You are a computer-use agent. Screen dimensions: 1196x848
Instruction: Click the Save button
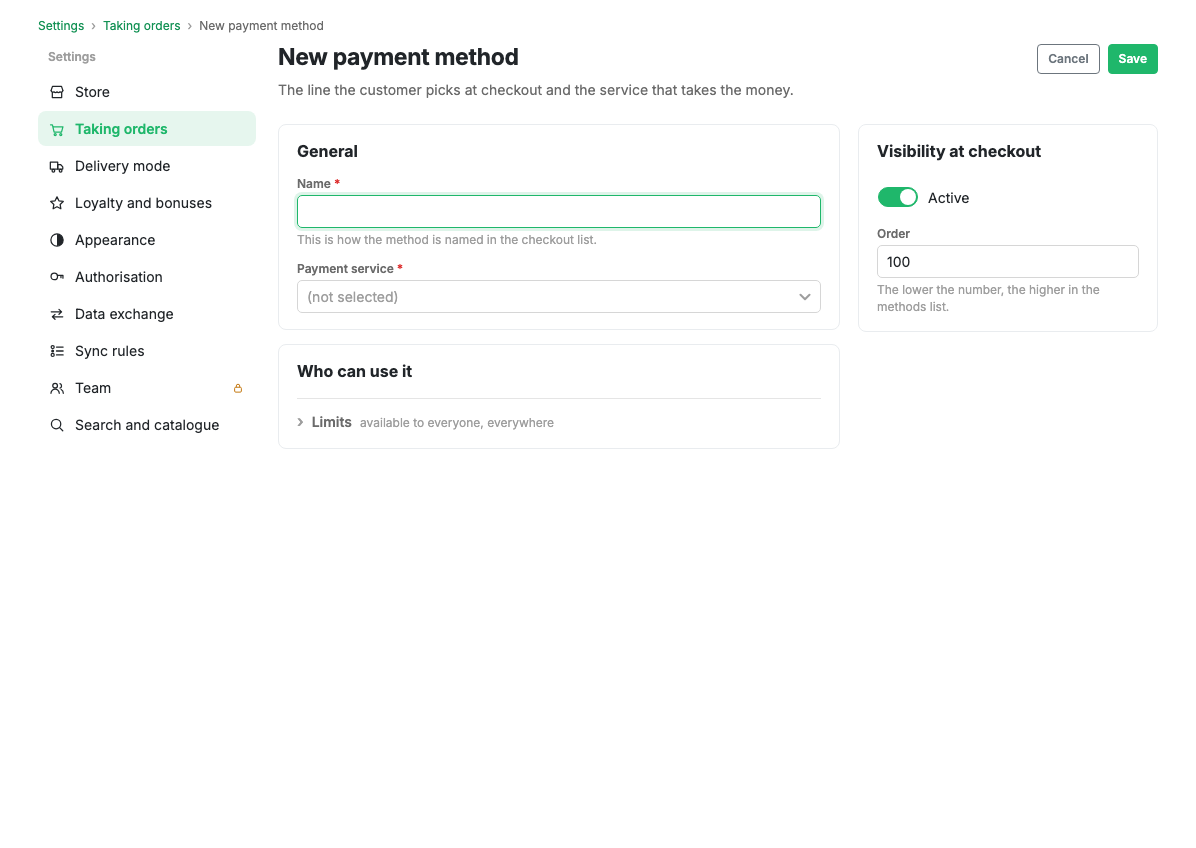[x=1133, y=59]
